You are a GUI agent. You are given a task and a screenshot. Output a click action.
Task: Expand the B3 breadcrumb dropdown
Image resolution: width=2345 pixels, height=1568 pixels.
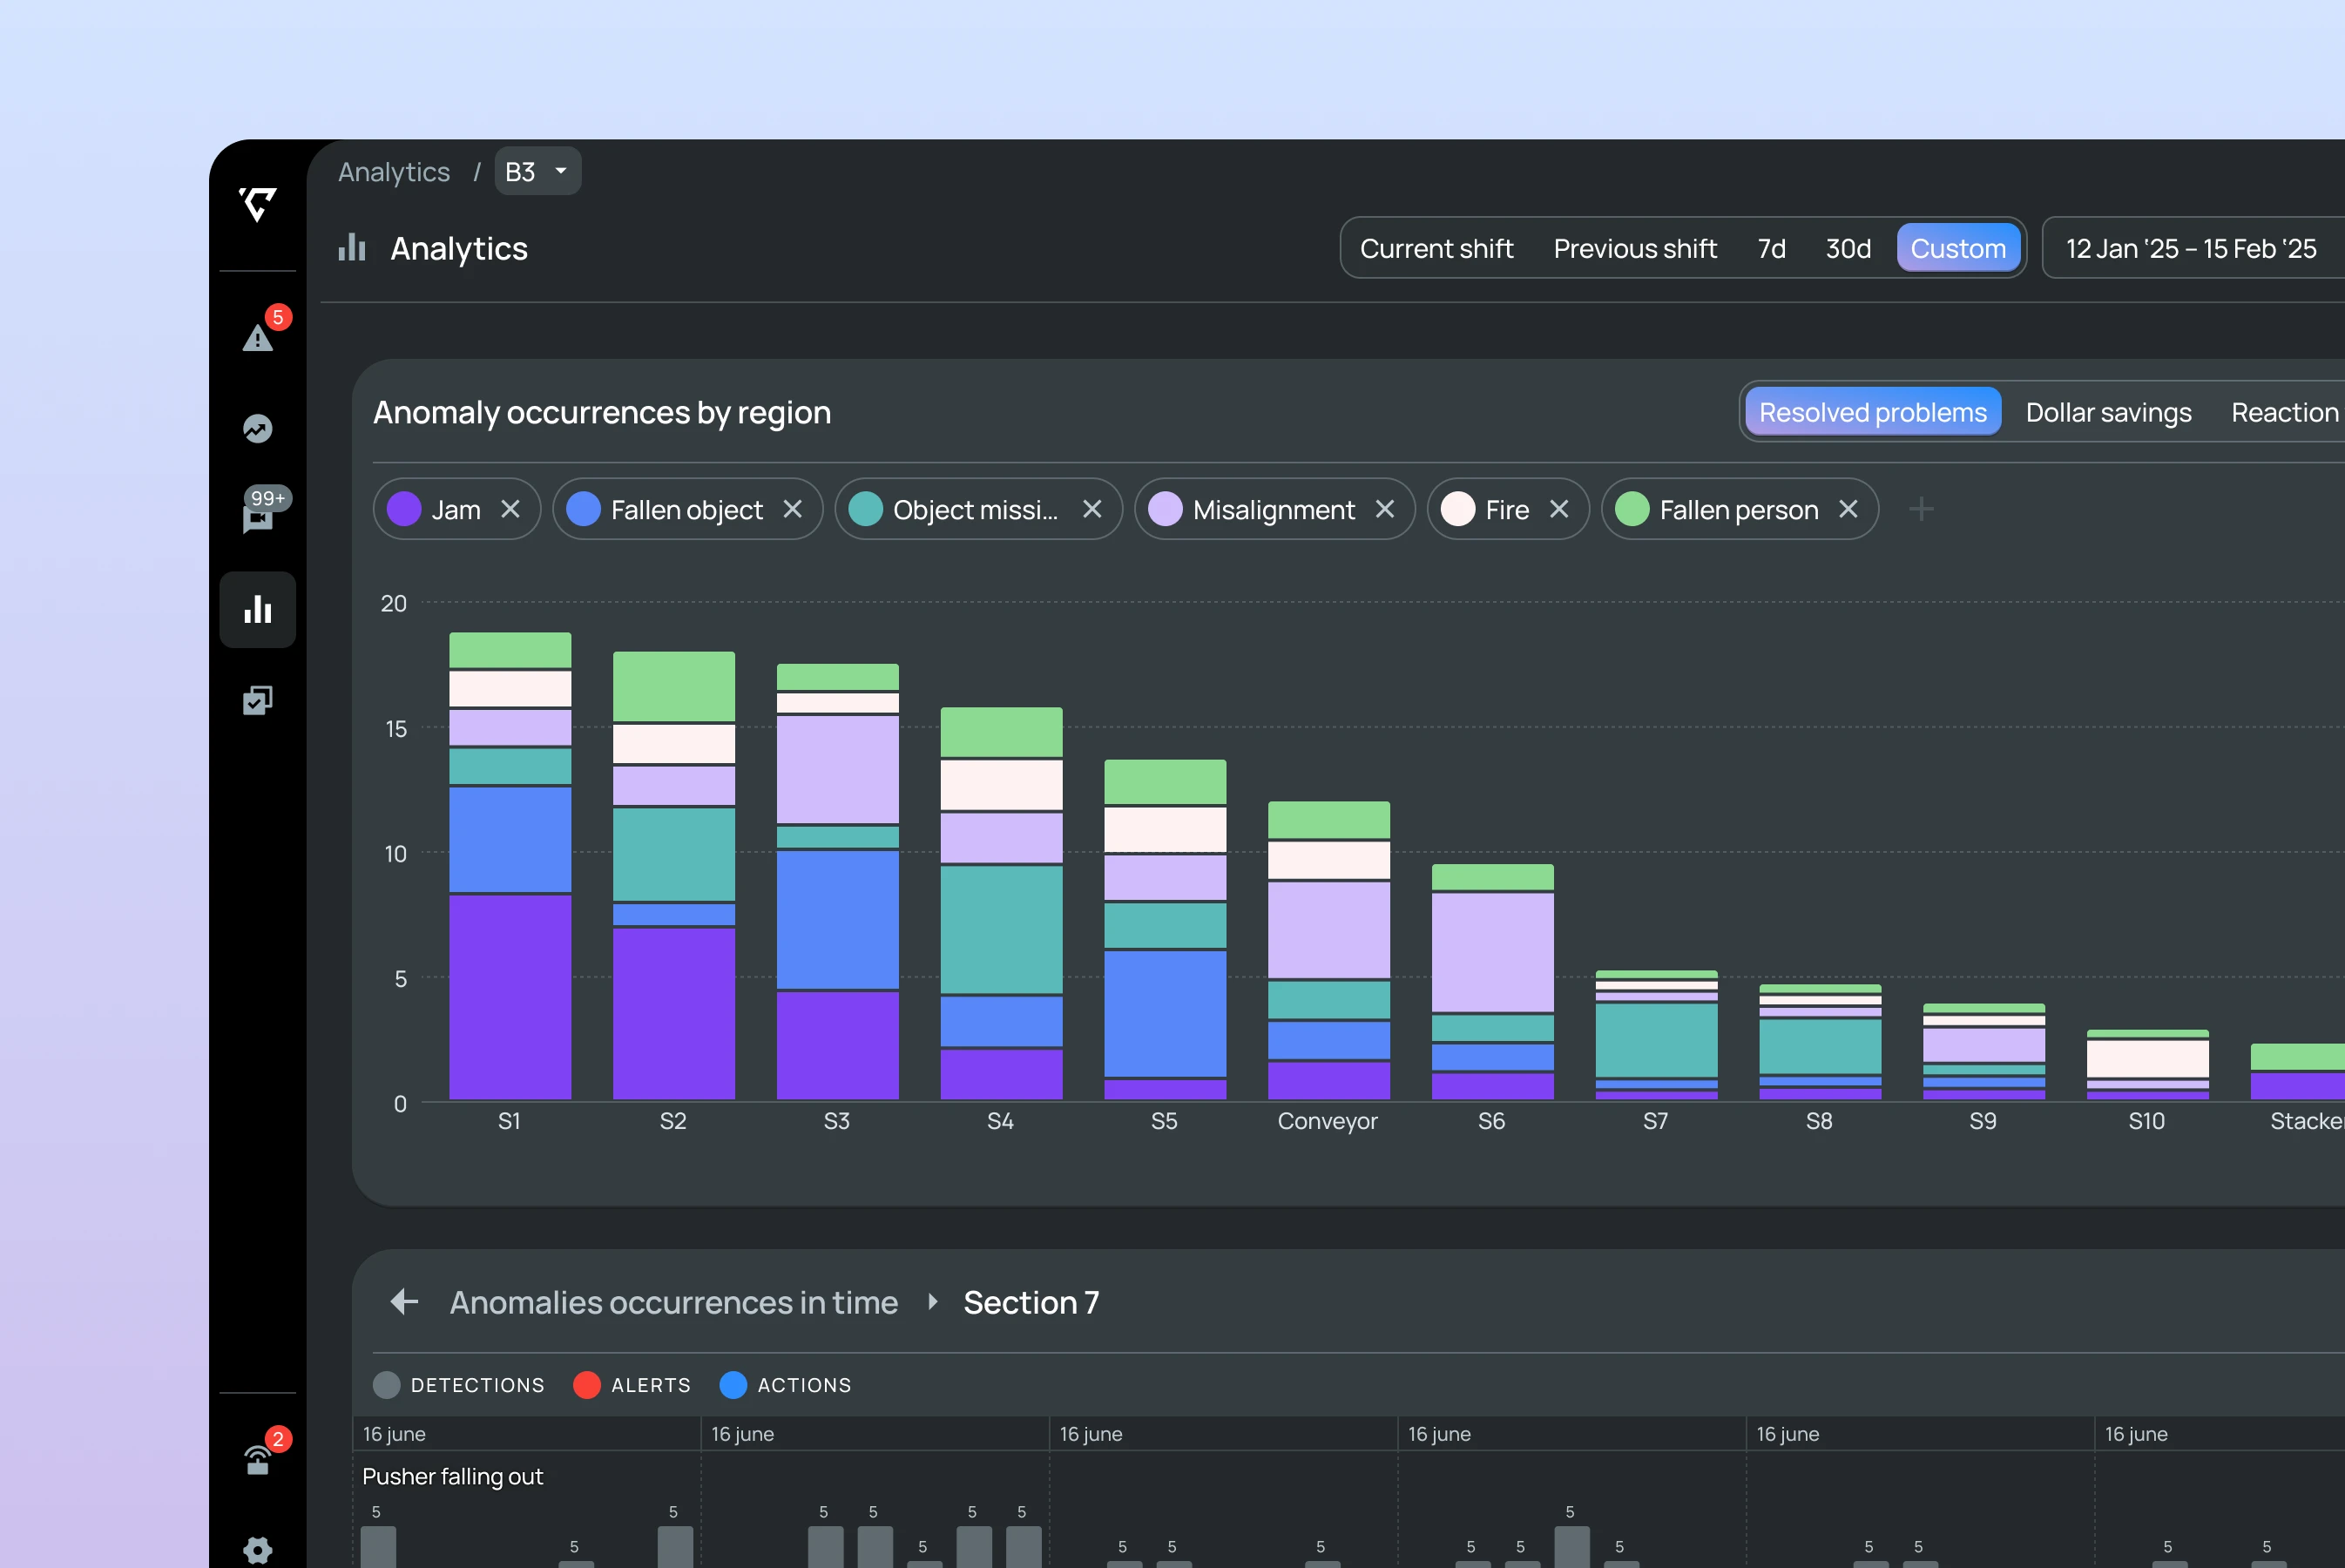538,171
